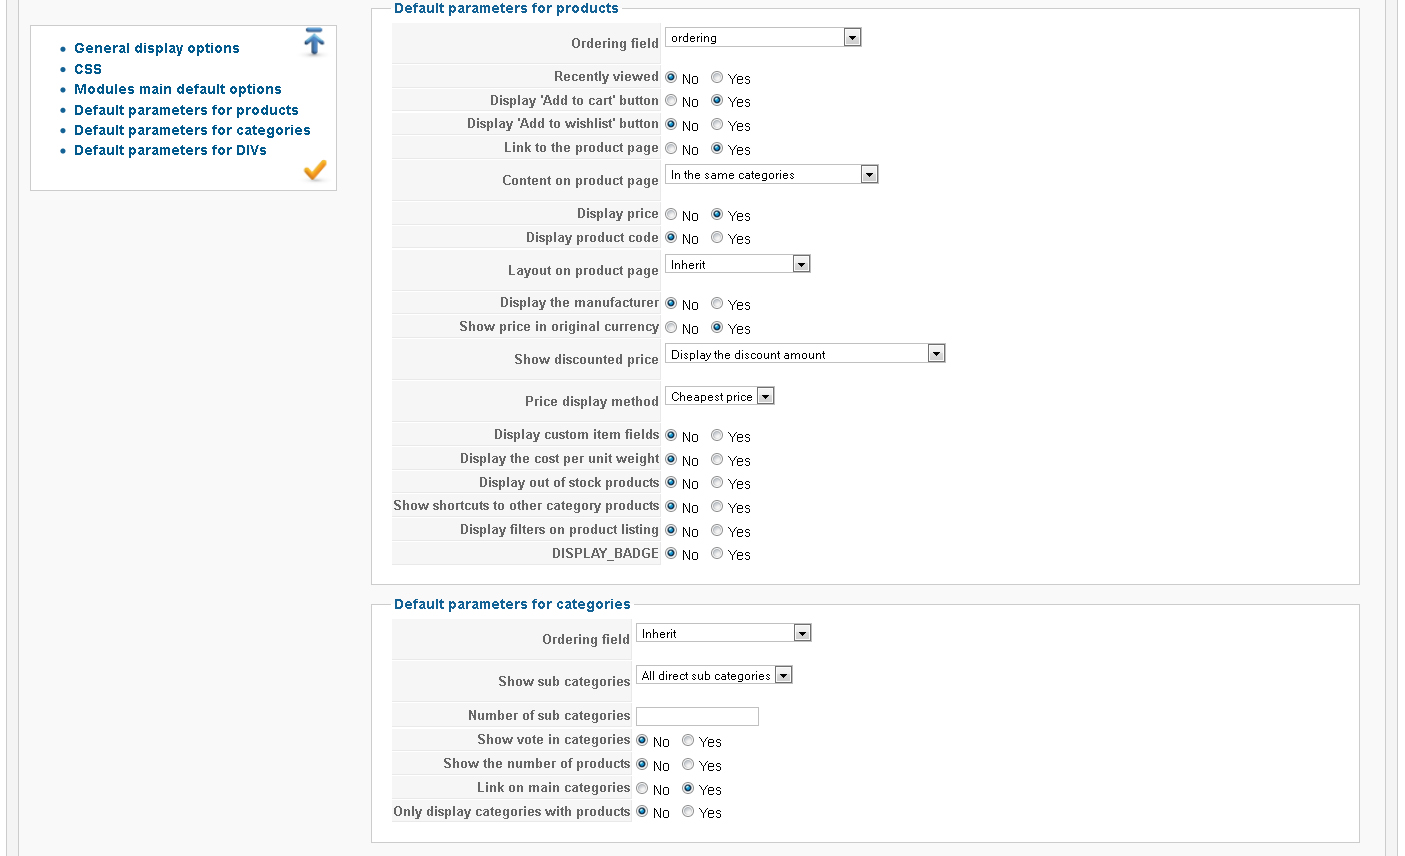Click the Number of sub categories field

click(x=697, y=716)
